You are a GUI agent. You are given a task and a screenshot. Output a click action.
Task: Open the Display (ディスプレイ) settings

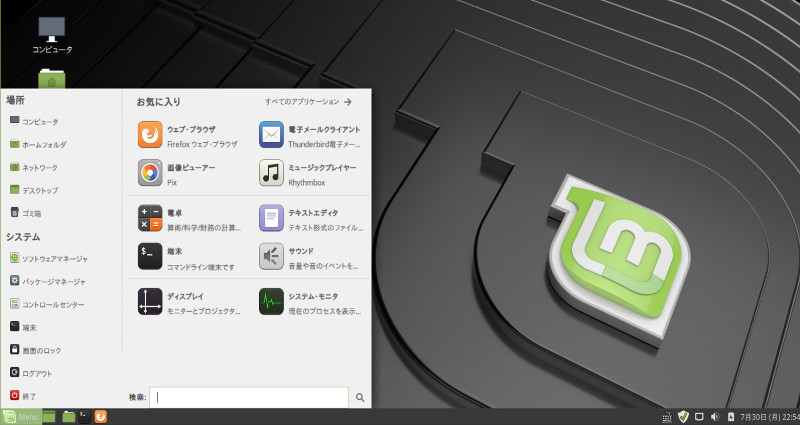click(189, 303)
